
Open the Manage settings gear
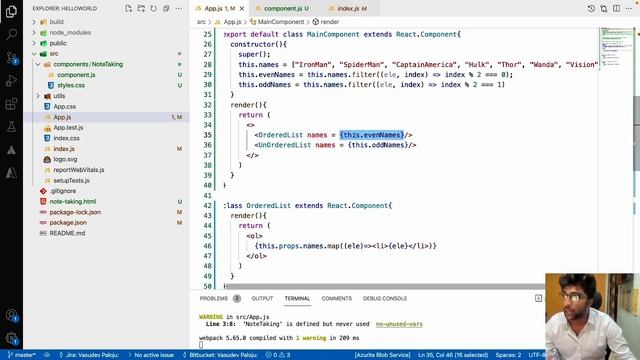coord(11,338)
